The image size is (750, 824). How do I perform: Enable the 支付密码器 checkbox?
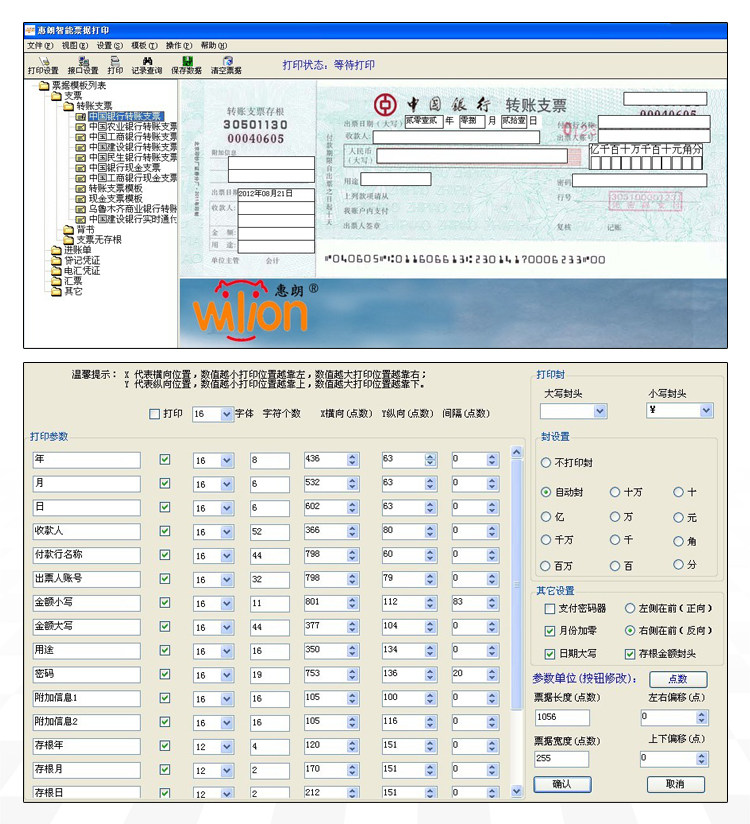pyautogui.click(x=550, y=609)
